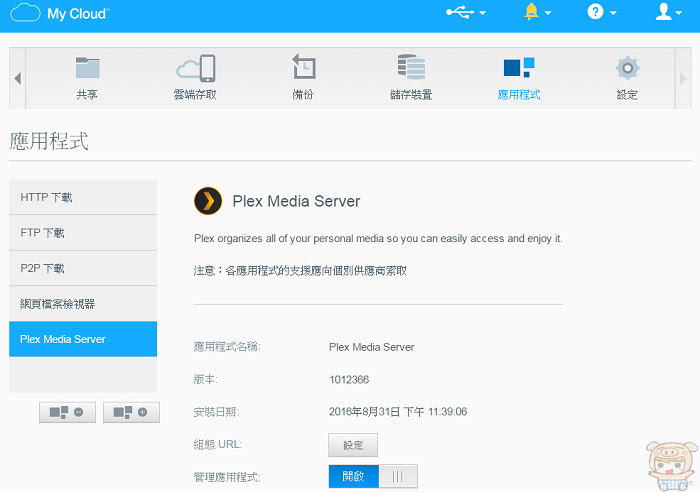Go to the 應用程式 apps tab

(x=519, y=78)
